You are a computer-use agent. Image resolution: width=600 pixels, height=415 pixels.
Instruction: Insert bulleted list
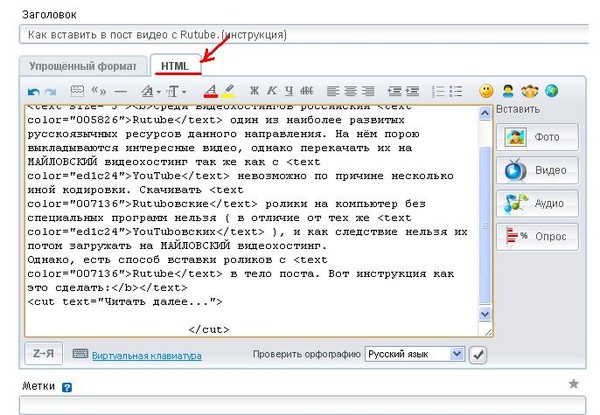pos(456,91)
